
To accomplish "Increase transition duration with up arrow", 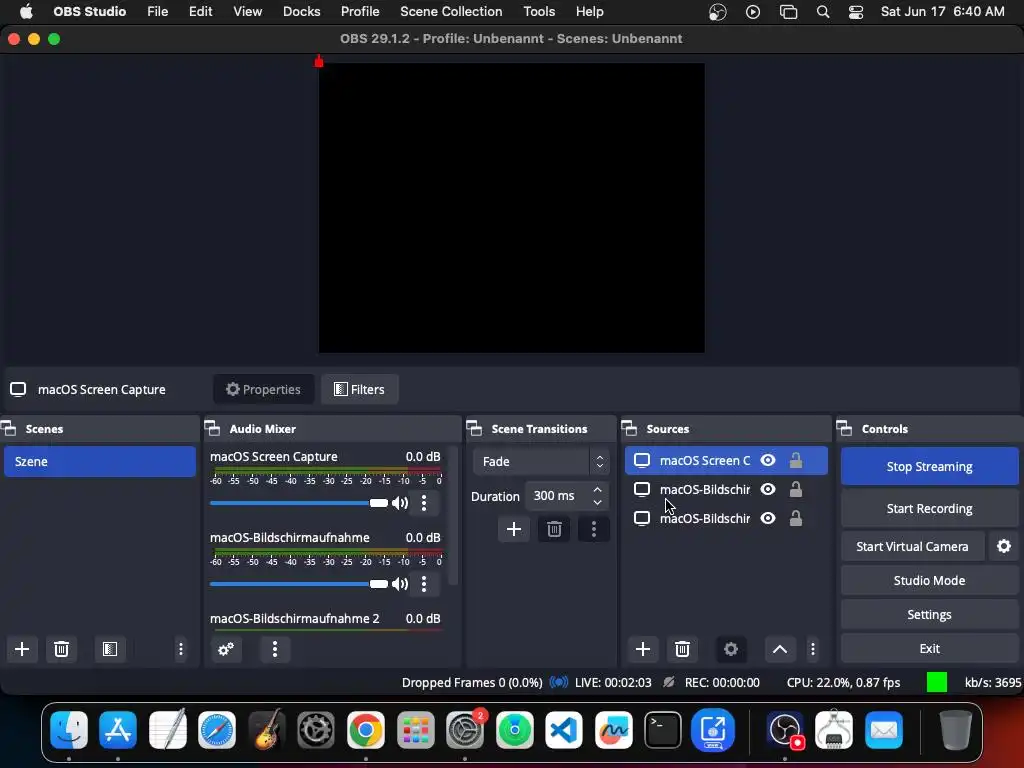I will tap(597, 490).
